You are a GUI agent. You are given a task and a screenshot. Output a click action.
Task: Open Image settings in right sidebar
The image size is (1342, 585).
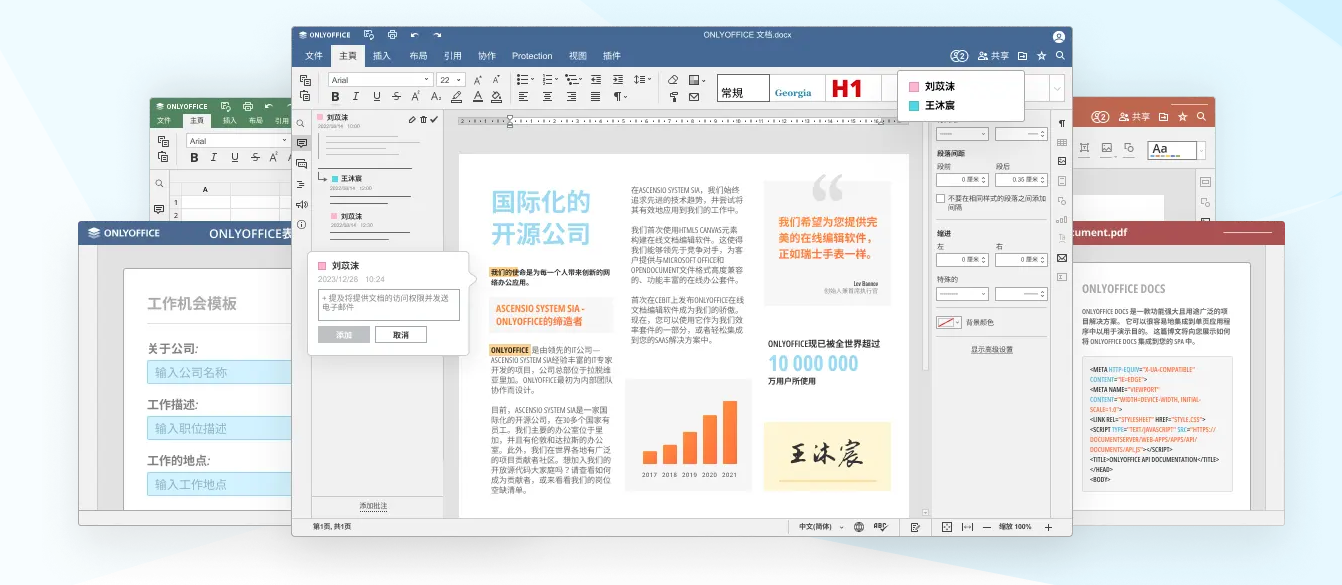(x=1061, y=161)
